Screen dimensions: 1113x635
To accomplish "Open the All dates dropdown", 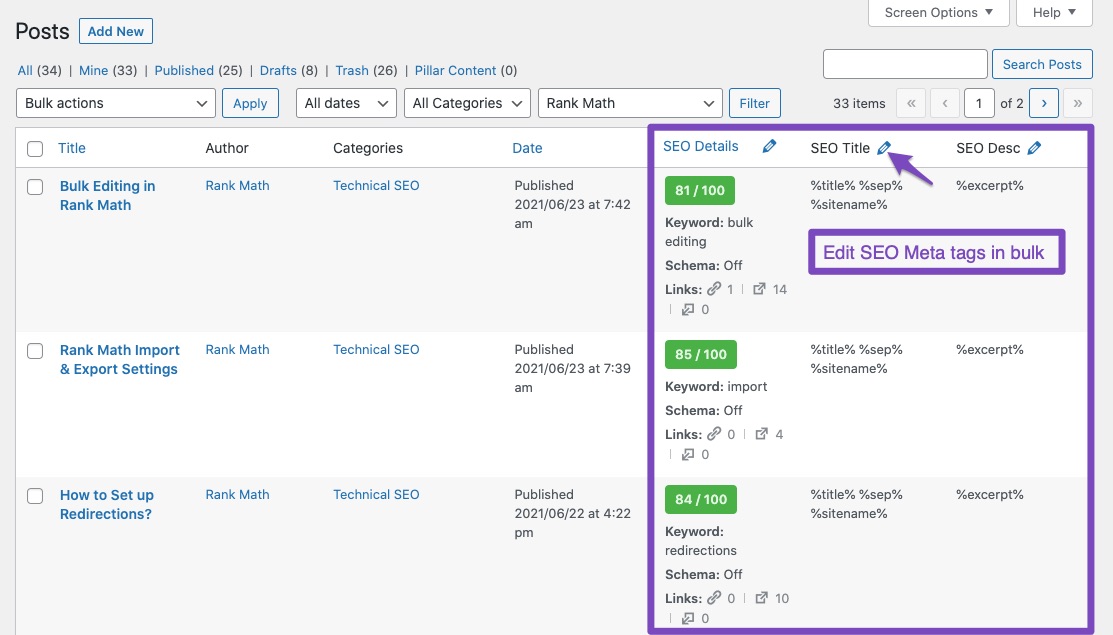I will click(345, 103).
